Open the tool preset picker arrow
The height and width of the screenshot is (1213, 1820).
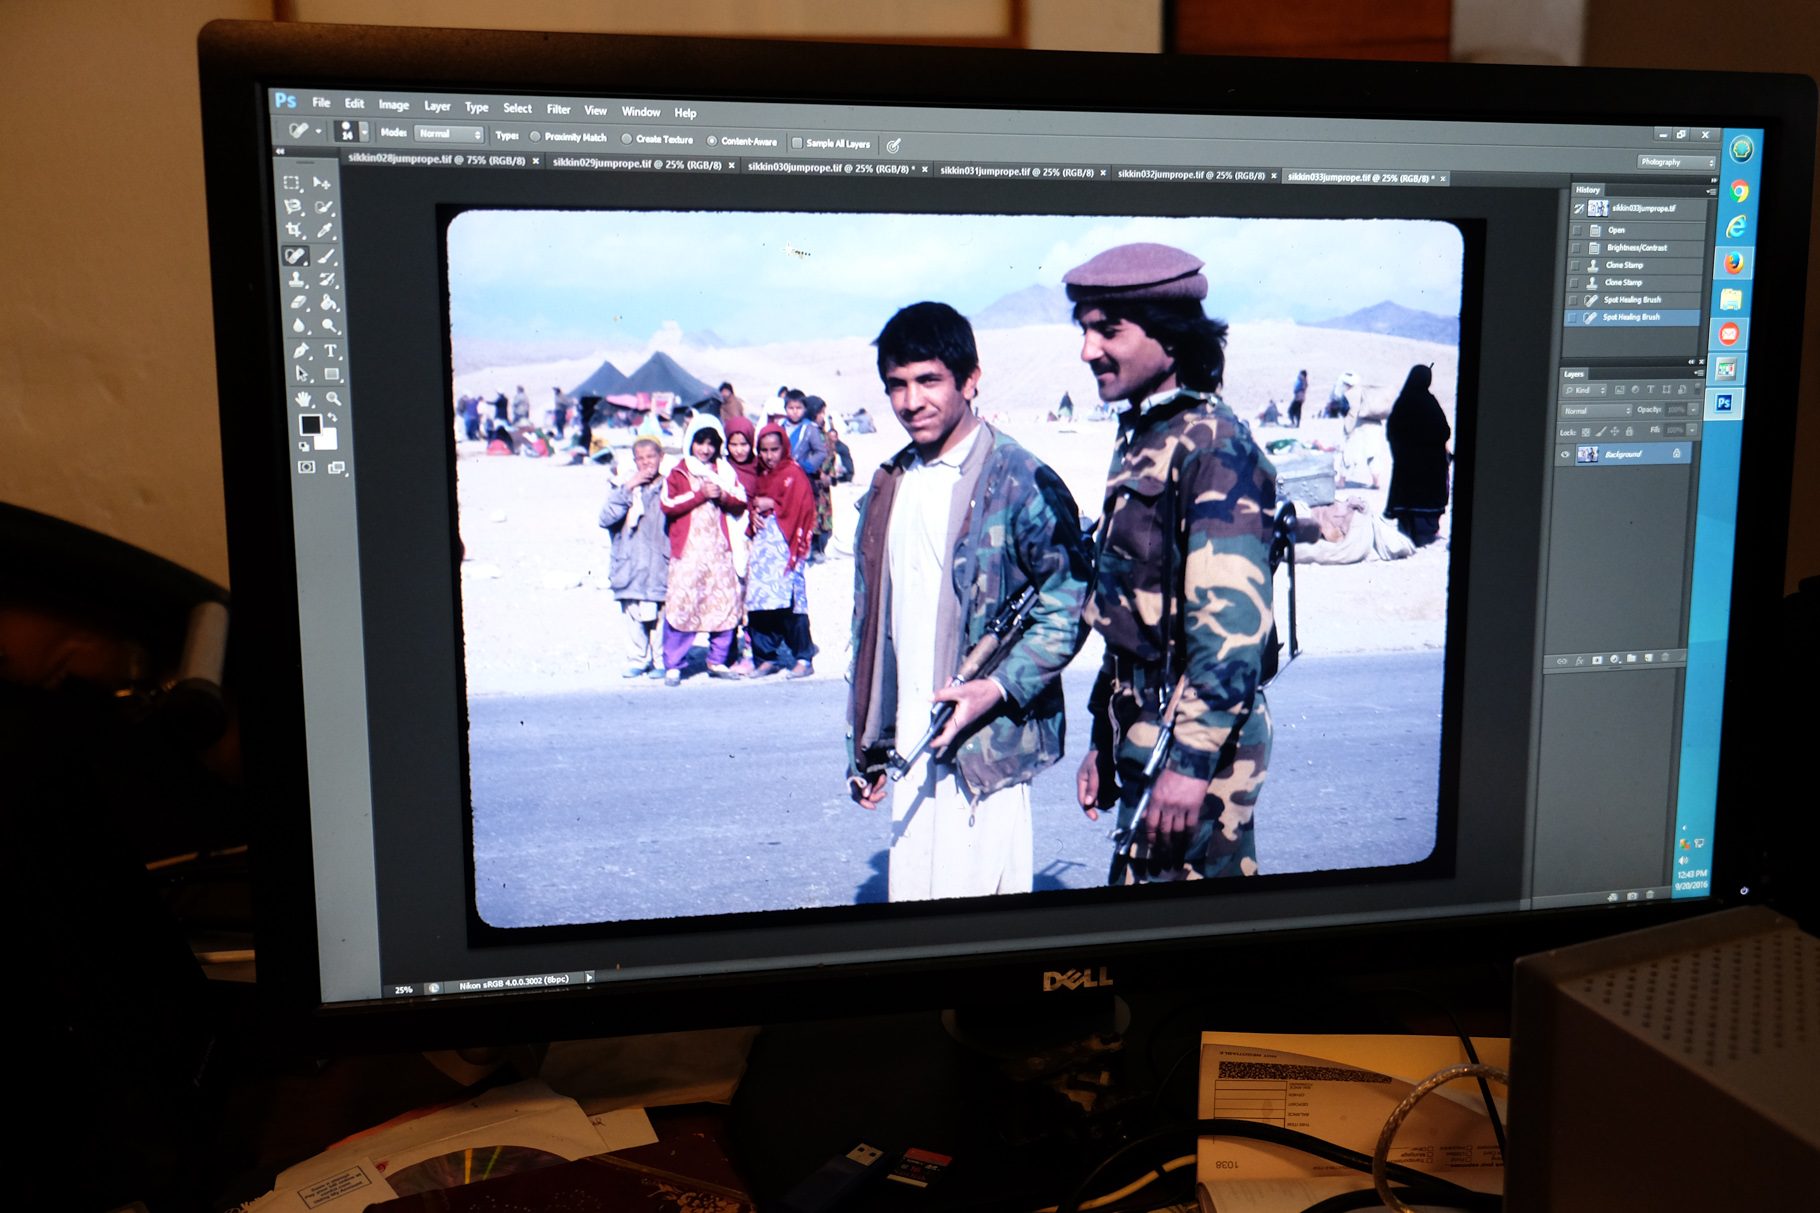[318, 131]
